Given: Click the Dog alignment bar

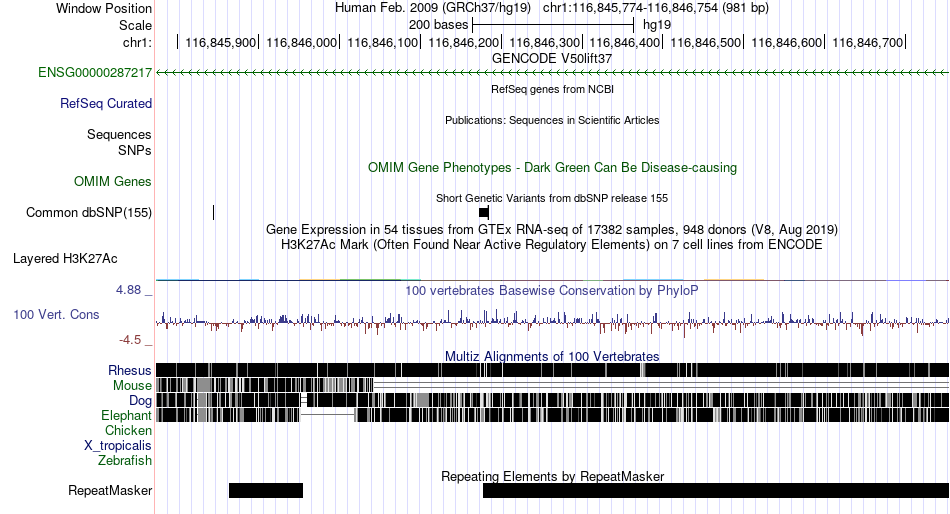Looking at the screenshot, I should pos(552,400).
